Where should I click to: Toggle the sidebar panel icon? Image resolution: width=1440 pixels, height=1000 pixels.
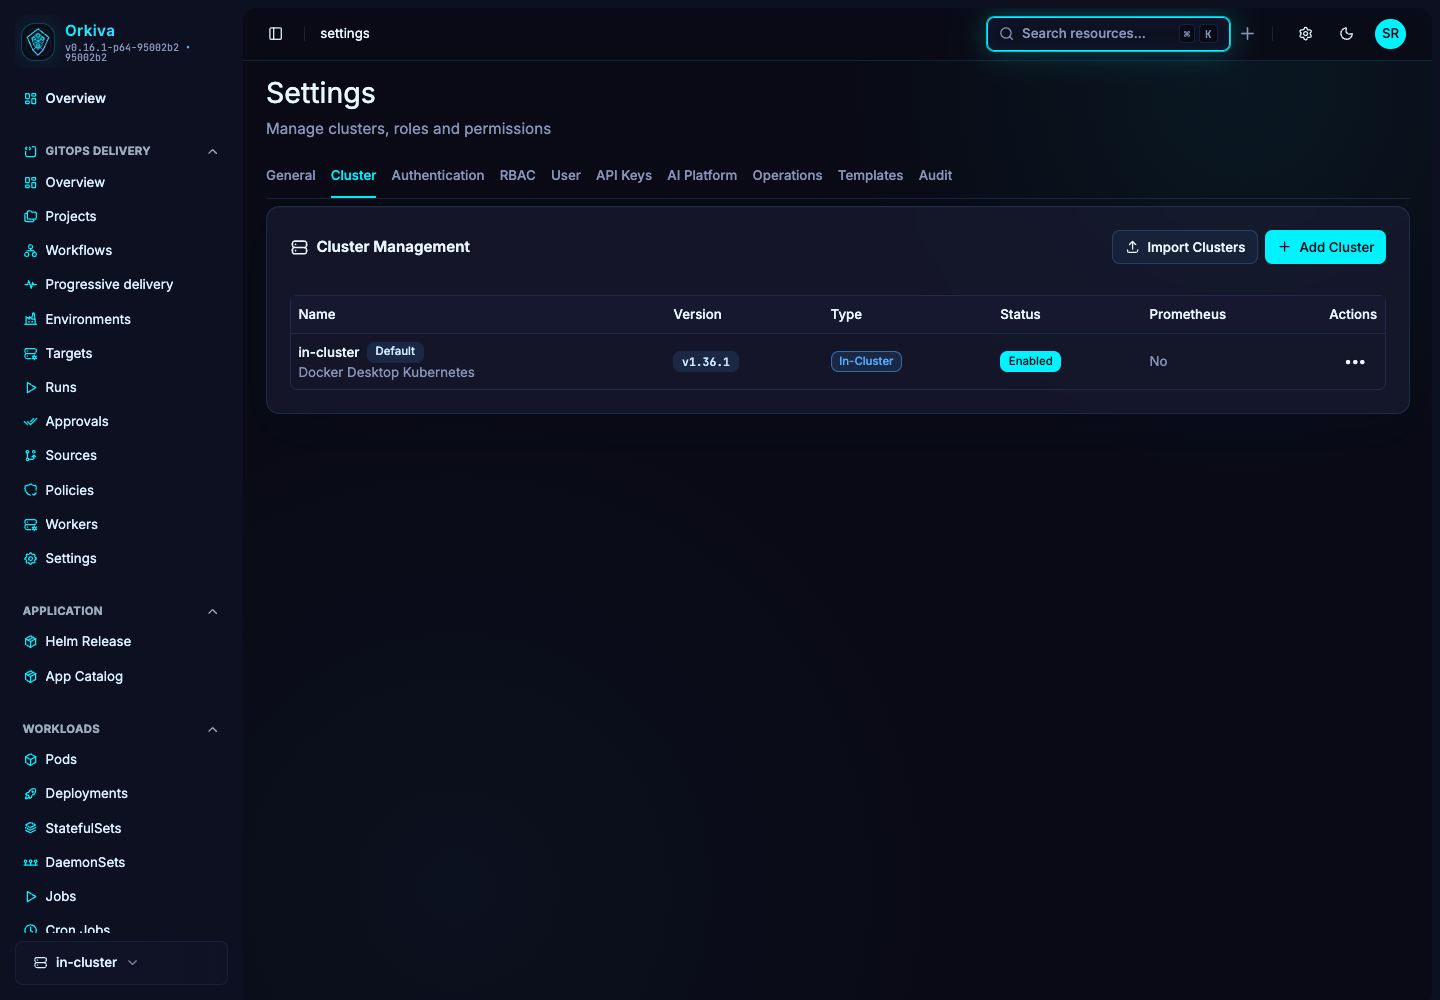276,34
